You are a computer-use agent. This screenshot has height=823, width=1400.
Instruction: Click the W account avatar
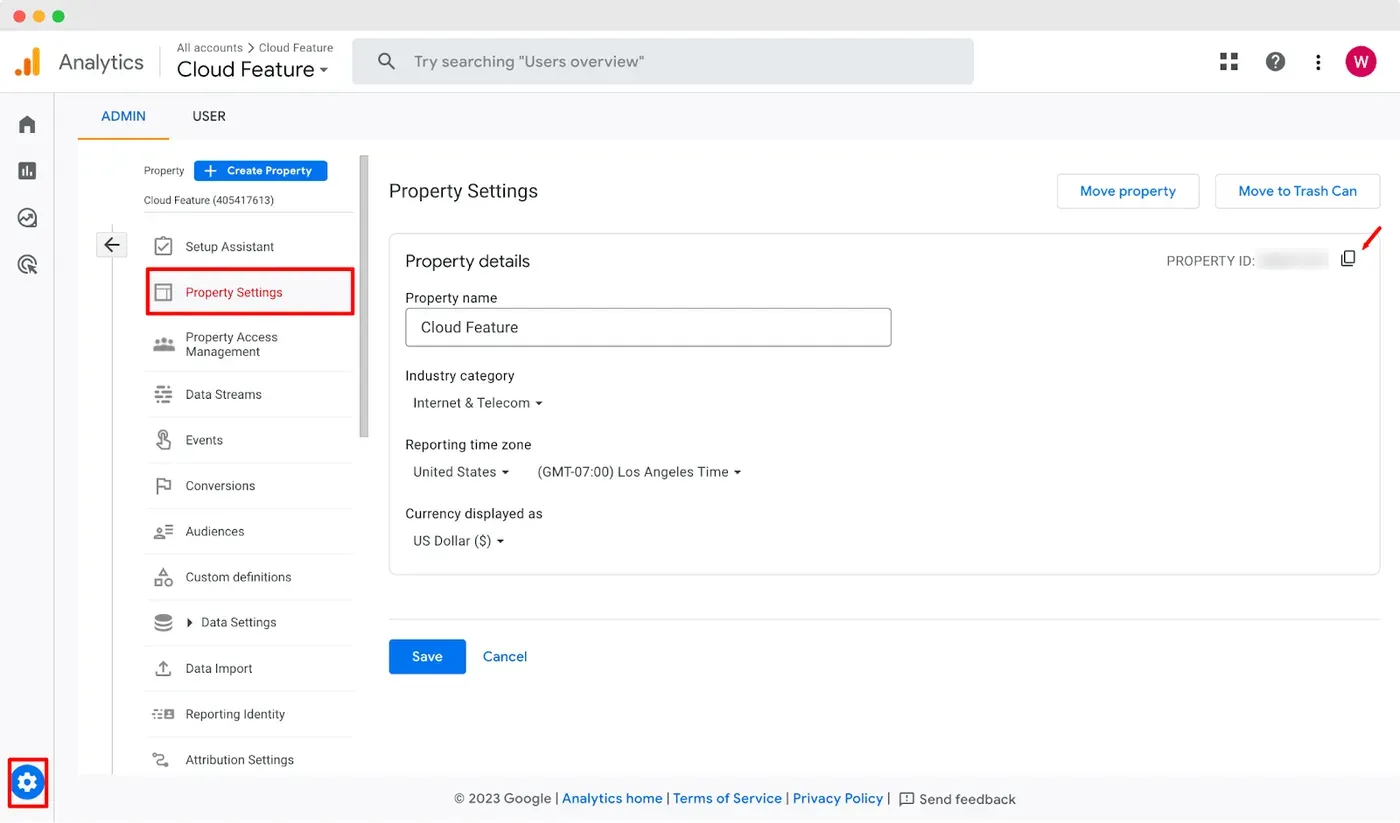1360,62
